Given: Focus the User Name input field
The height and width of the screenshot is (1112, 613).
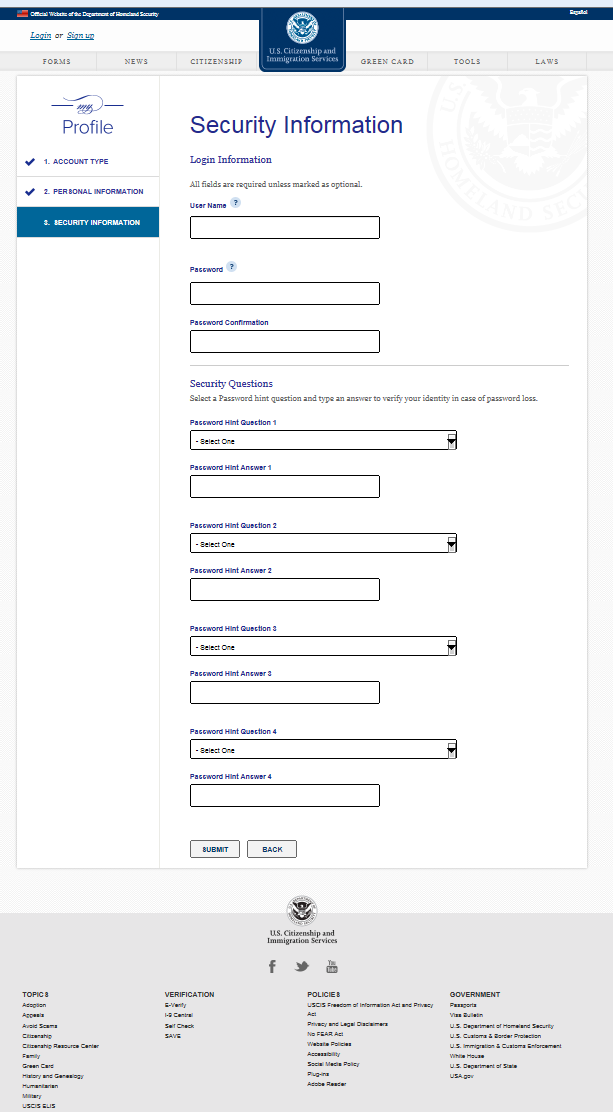Looking at the screenshot, I should (285, 228).
